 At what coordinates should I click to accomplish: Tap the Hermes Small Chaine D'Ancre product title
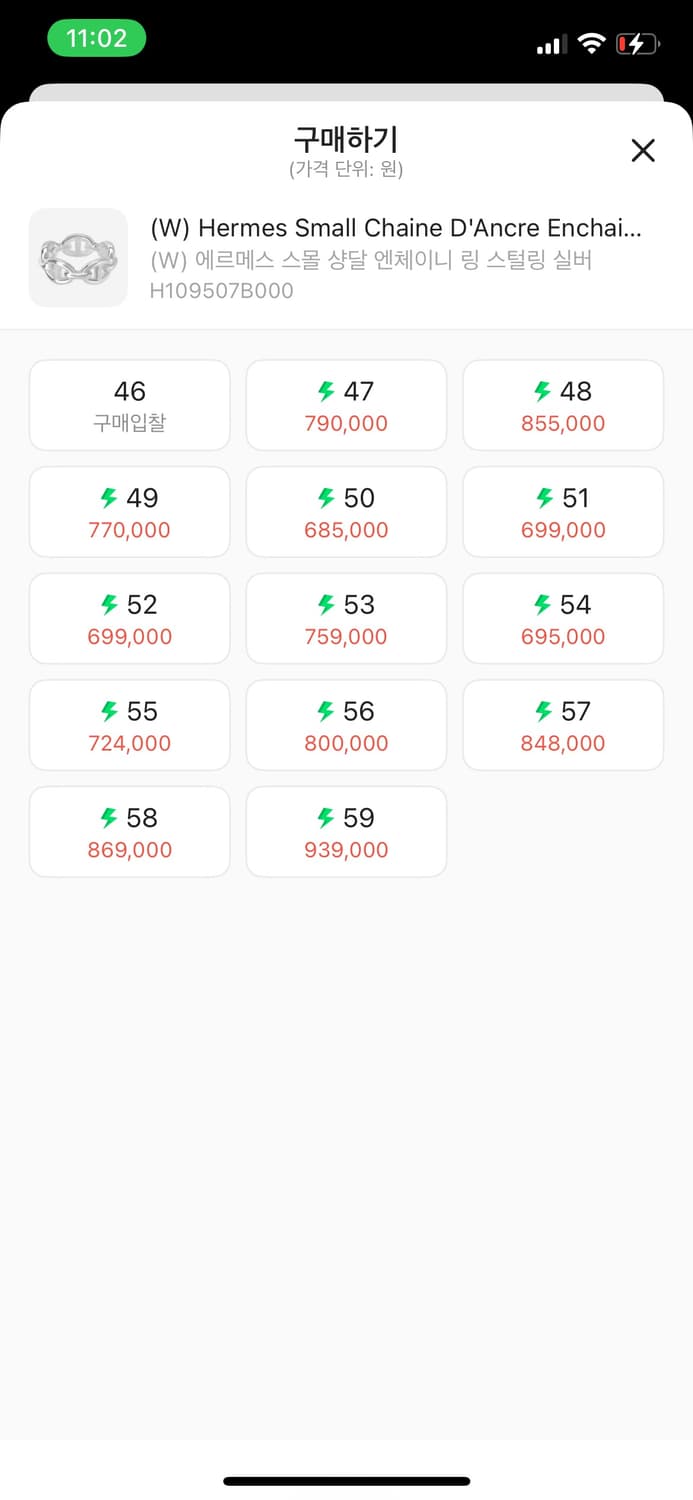click(396, 228)
